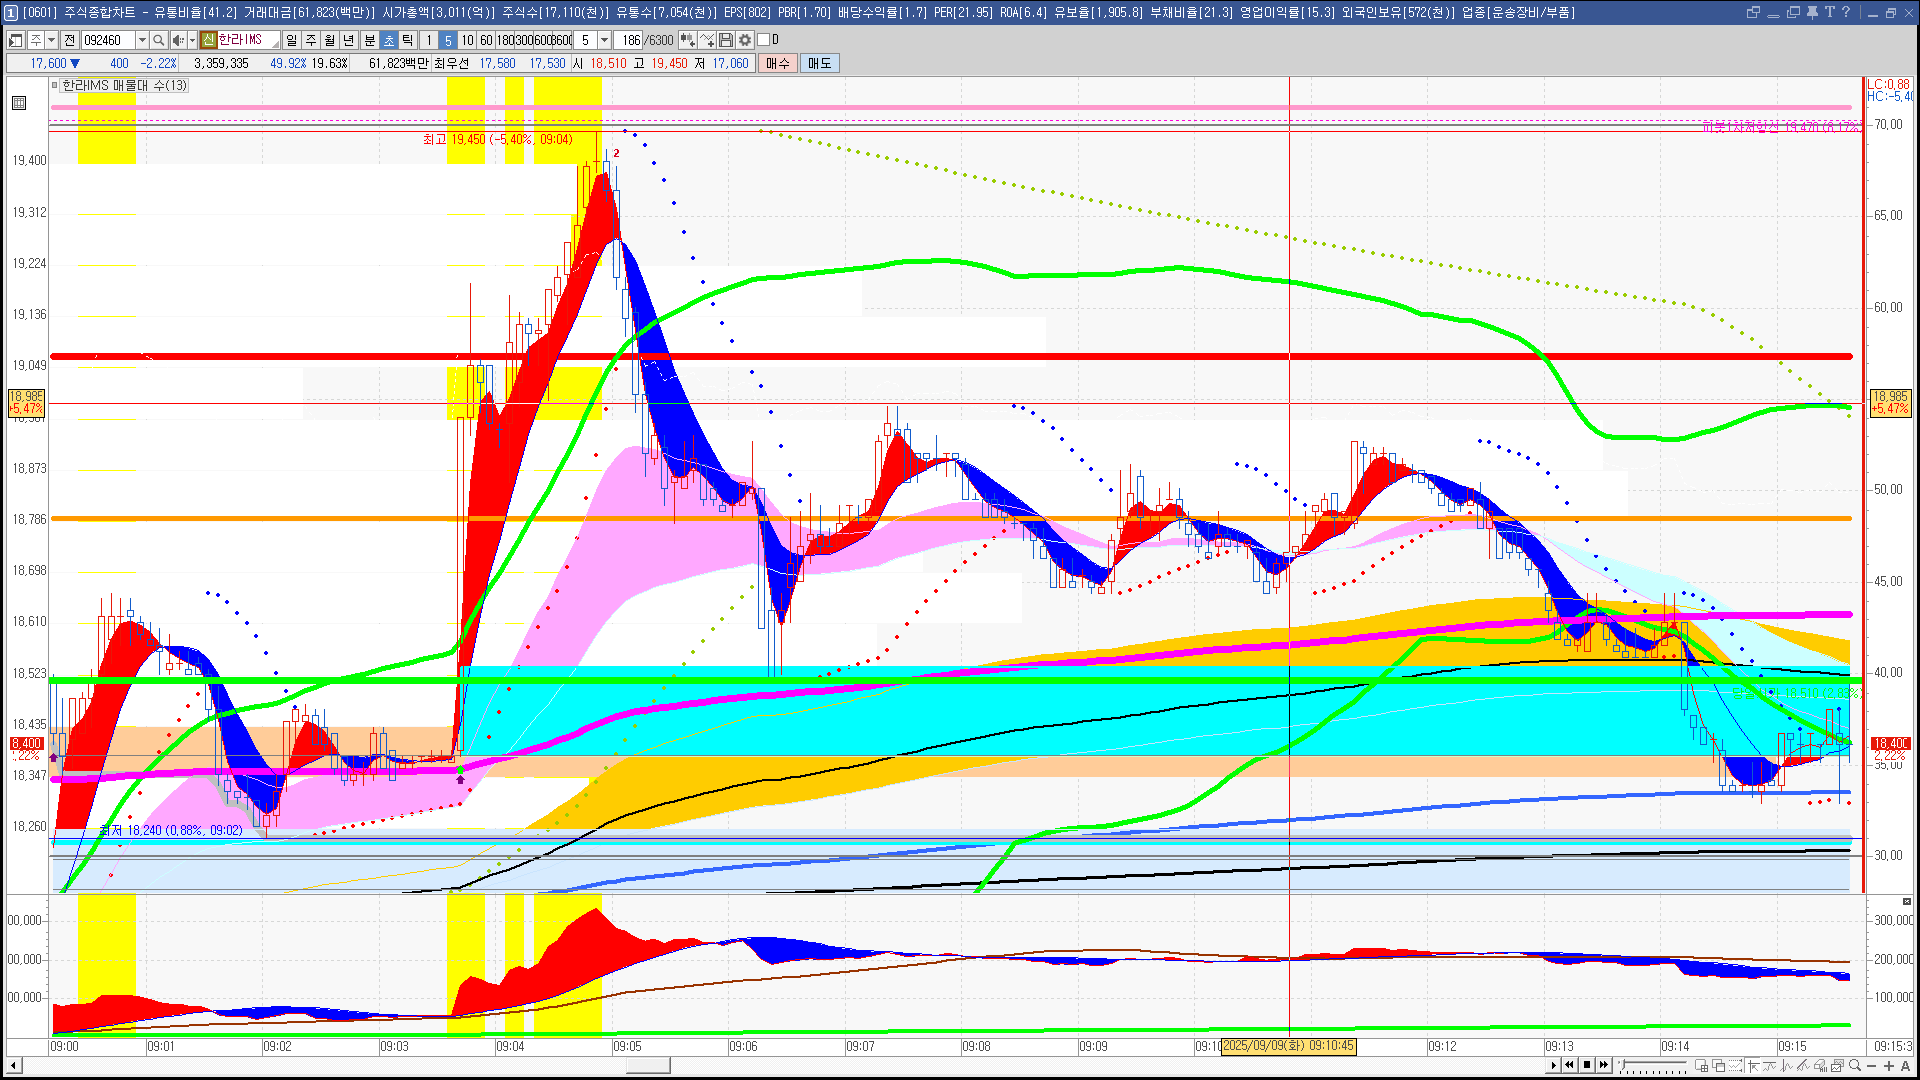The height and width of the screenshot is (1080, 1920).
Task: Click the 매수 buy button
Action: (x=778, y=63)
